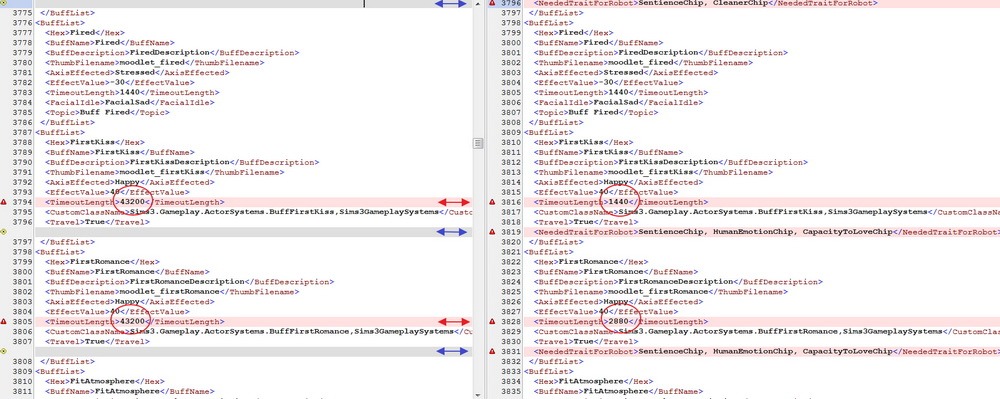The width and height of the screenshot is (1000, 399).
Task: Click BuffFirstKiss CustomClassName on left line 3795
Action: click(258, 212)
